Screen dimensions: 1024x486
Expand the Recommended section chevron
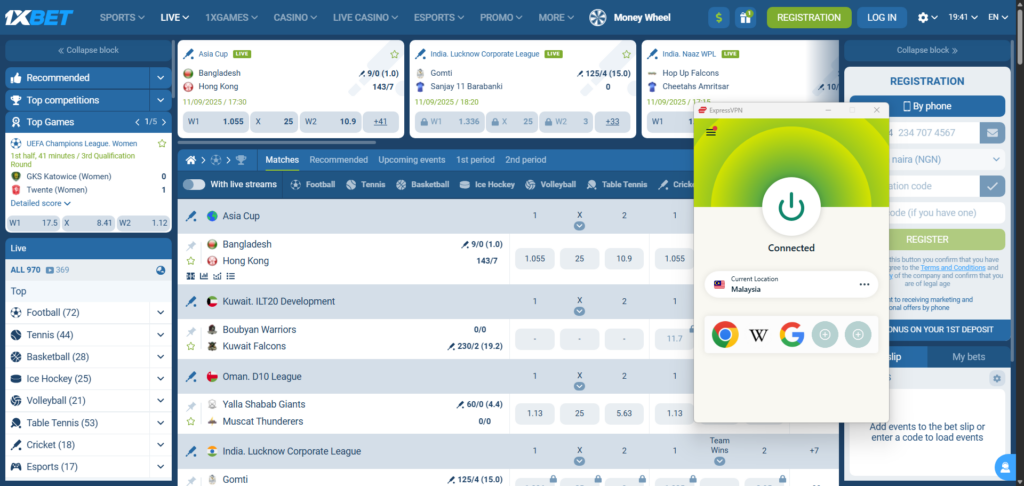[x=161, y=78]
